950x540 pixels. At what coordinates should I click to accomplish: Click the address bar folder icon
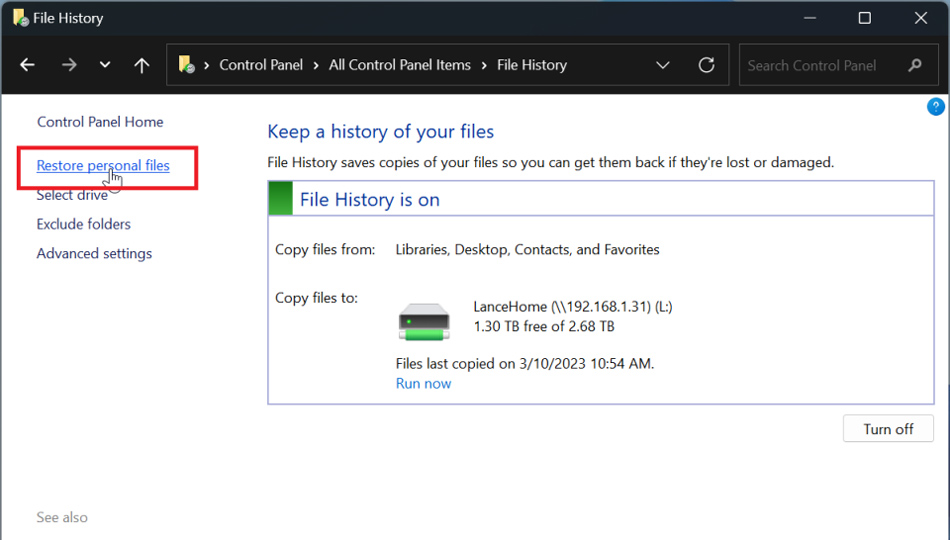[186, 65]
